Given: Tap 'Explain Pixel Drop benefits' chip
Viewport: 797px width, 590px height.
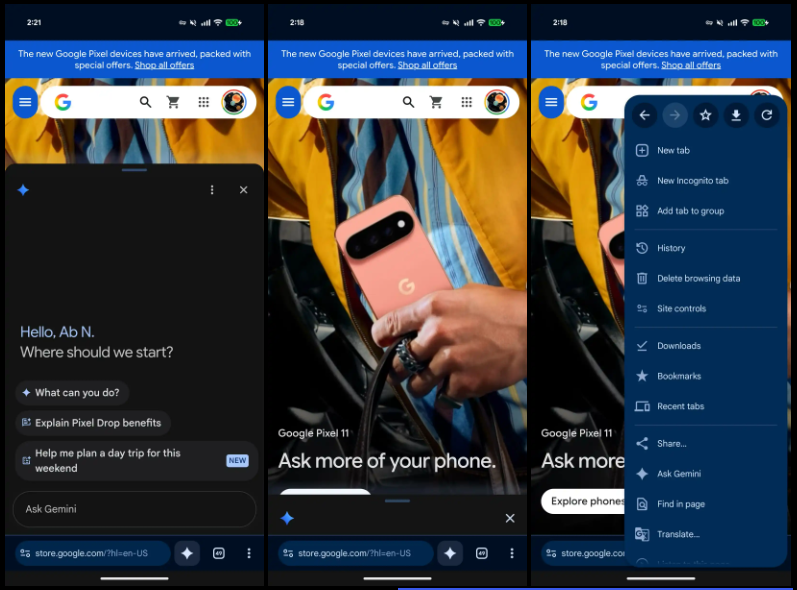Looking at the screenshot, I should click(x=93, y=423).
